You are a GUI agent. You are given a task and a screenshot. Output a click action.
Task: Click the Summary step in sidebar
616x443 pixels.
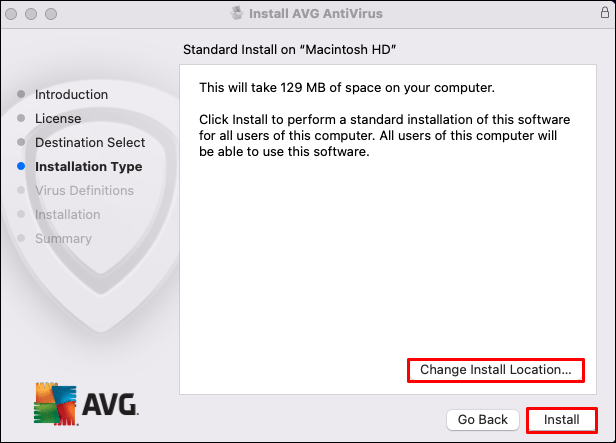click(x=63, y=239)
